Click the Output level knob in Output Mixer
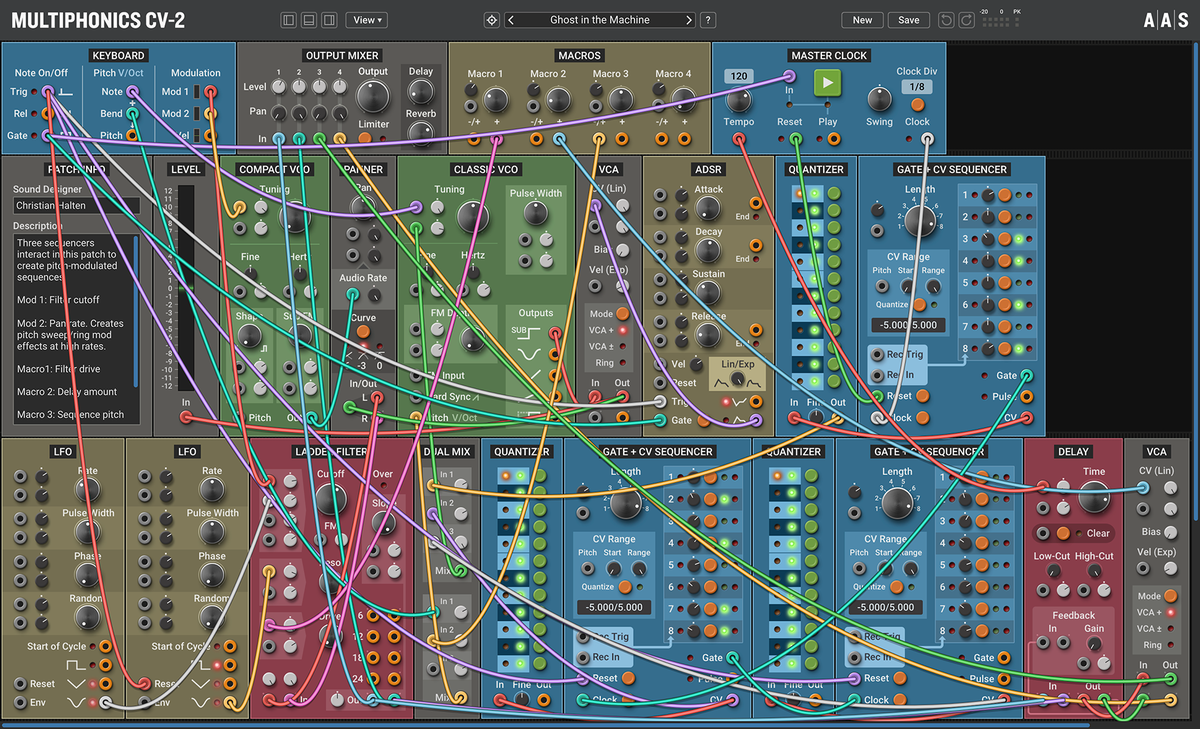 (373, 97)
